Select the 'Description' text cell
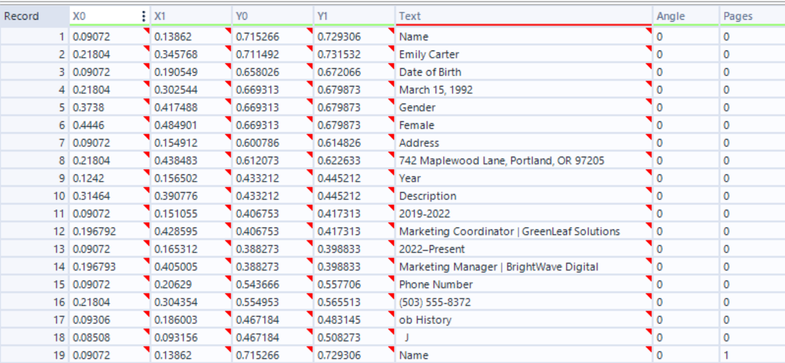The height and width of the screenshot is (363, 785). click(524, 196)
